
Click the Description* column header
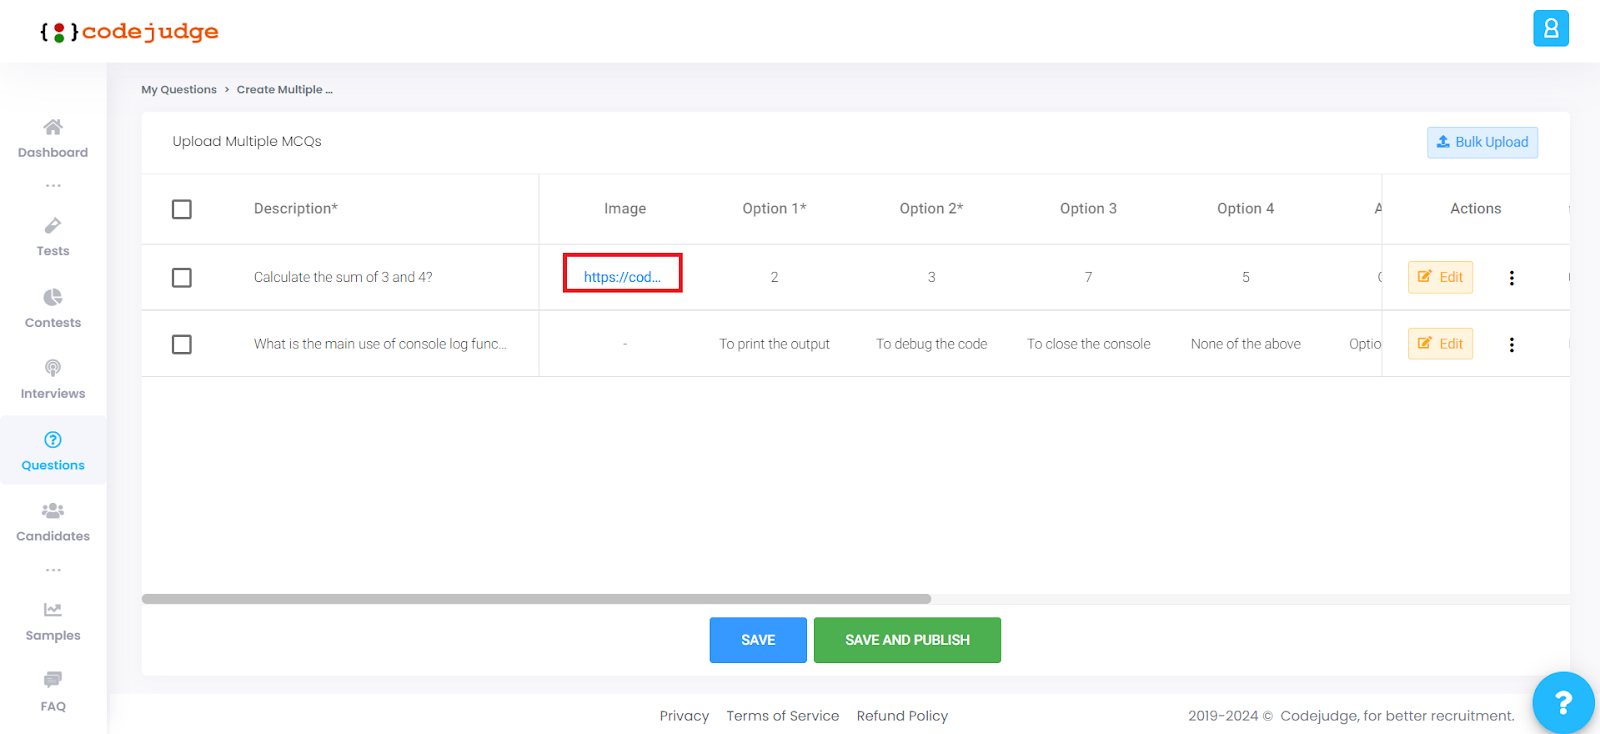click(x=296, y=209)
